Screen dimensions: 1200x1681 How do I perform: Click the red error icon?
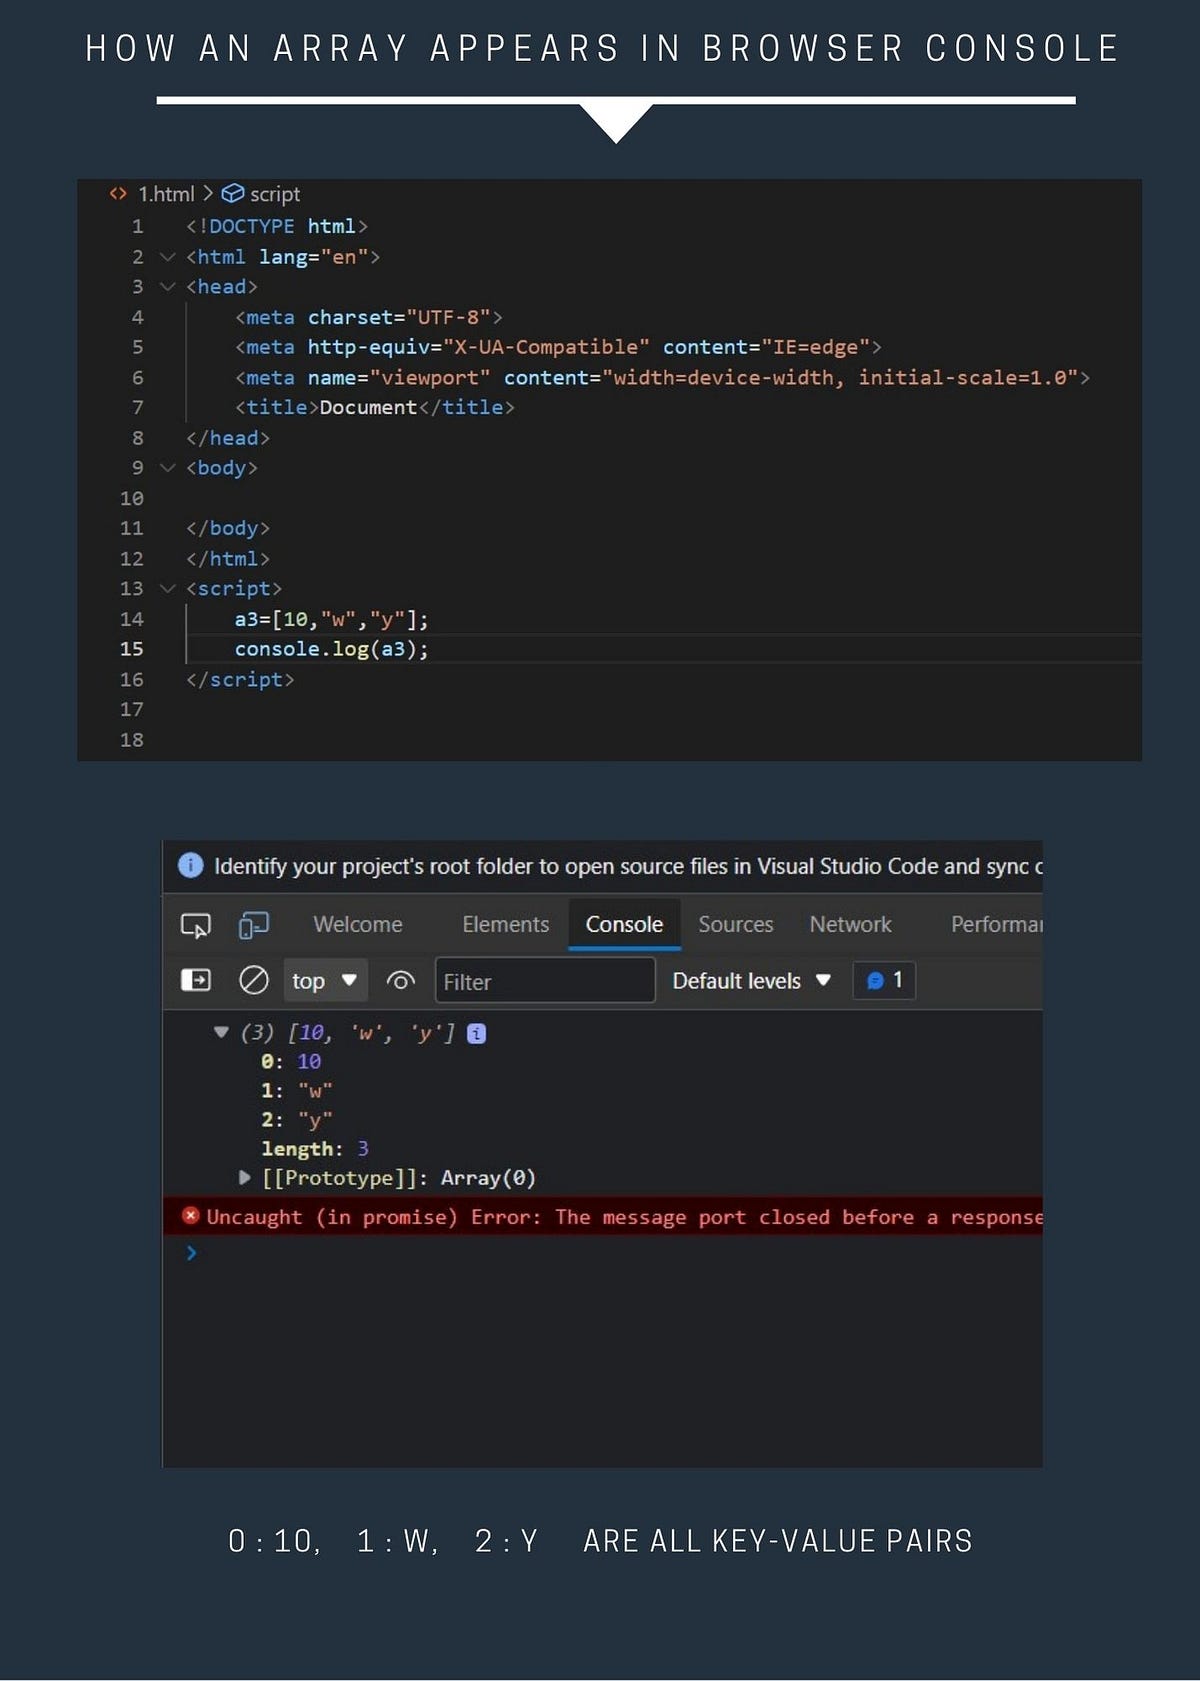190,1216
